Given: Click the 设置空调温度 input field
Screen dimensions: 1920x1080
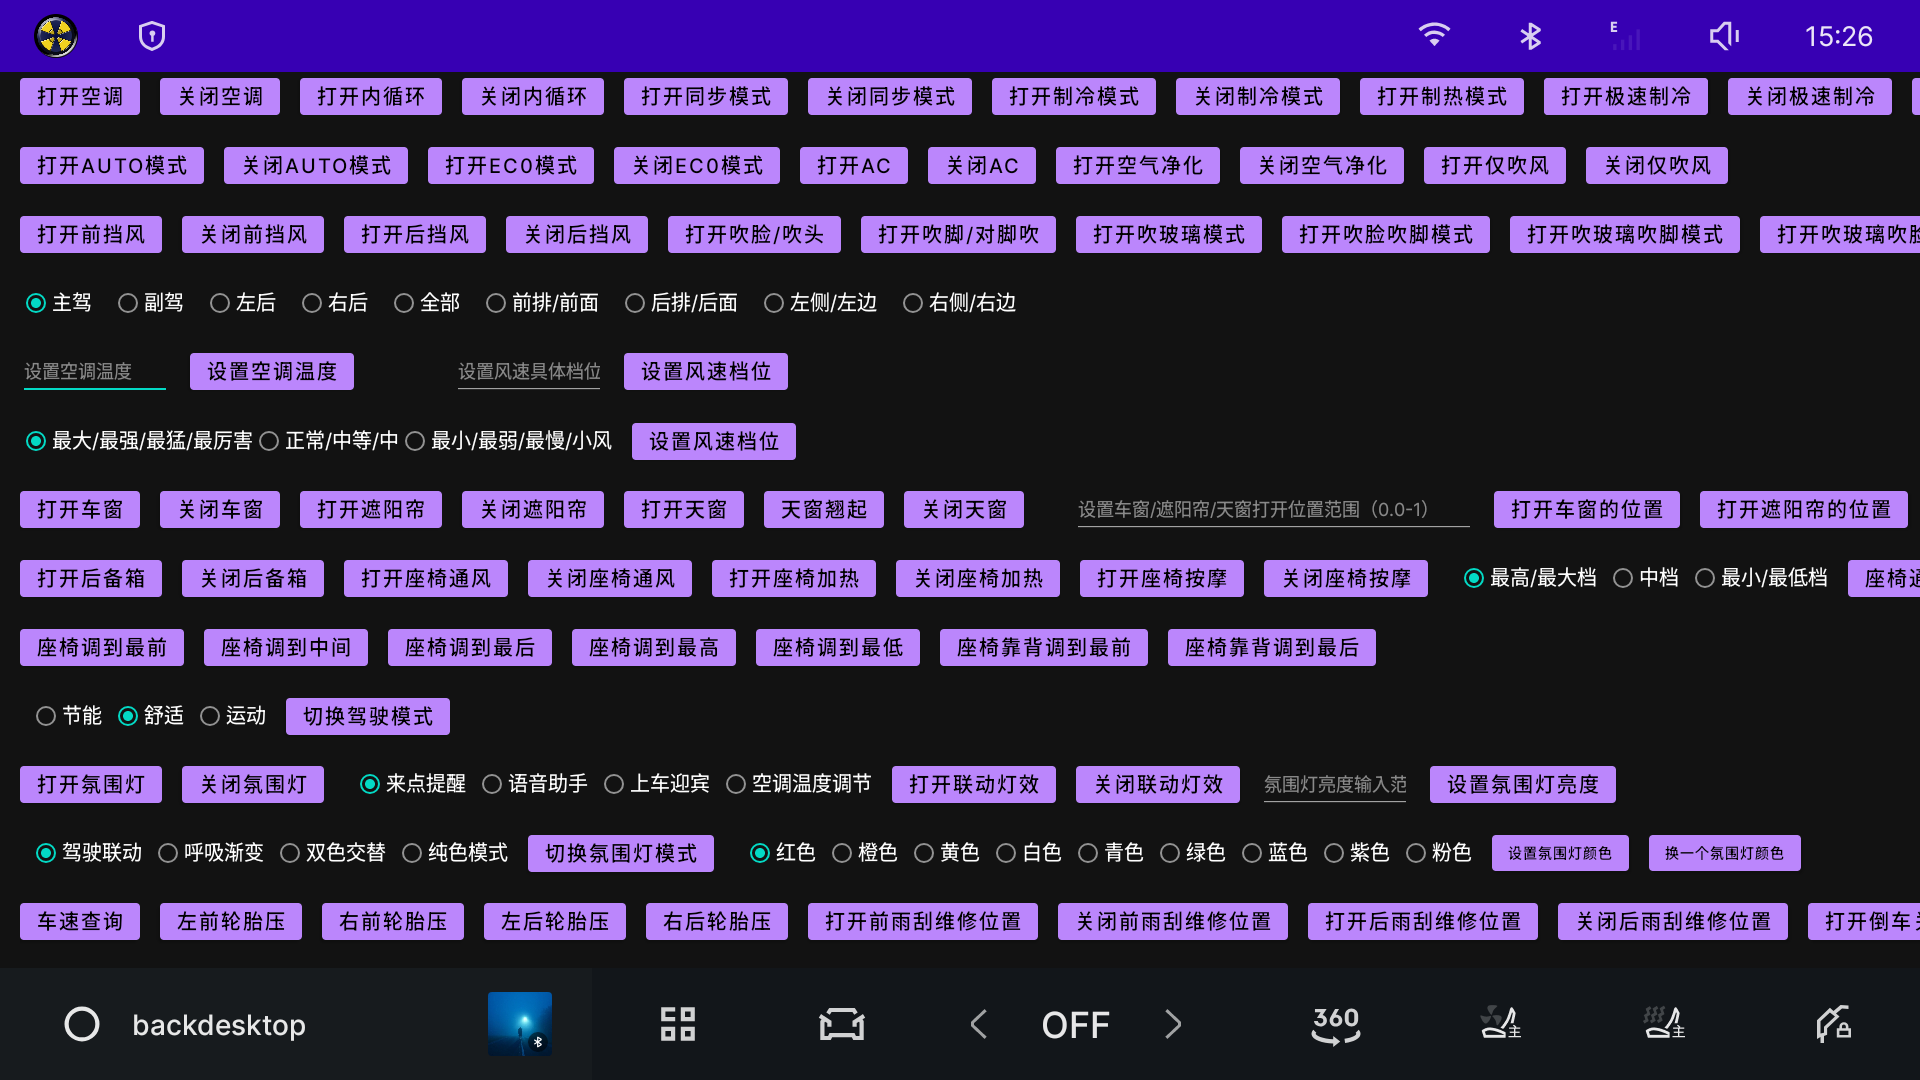Looking at the screenshot, I should pos(94,372).
